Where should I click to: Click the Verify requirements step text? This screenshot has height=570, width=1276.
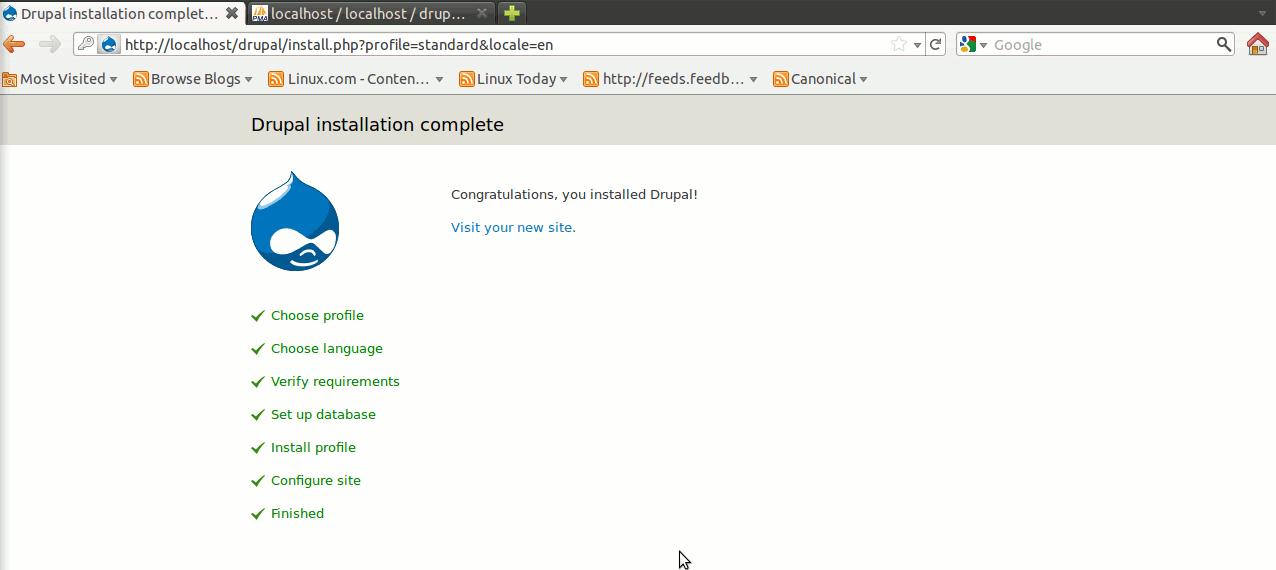pyautogui.click(x=335, y=382)
